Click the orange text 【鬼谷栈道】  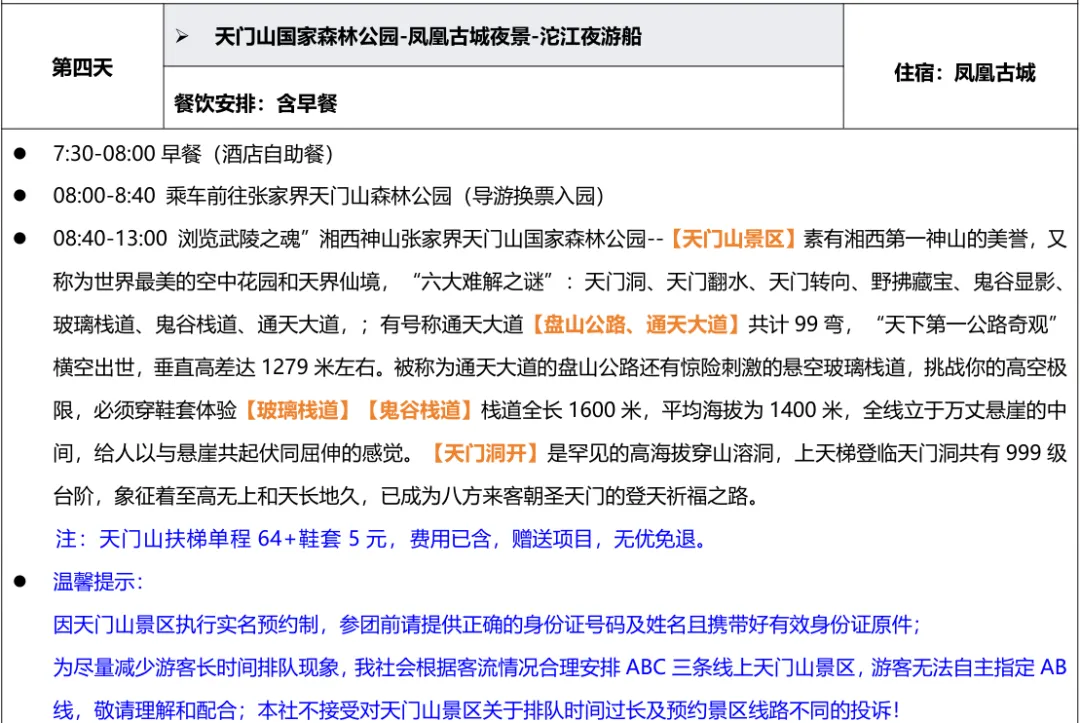click(419, 410)
